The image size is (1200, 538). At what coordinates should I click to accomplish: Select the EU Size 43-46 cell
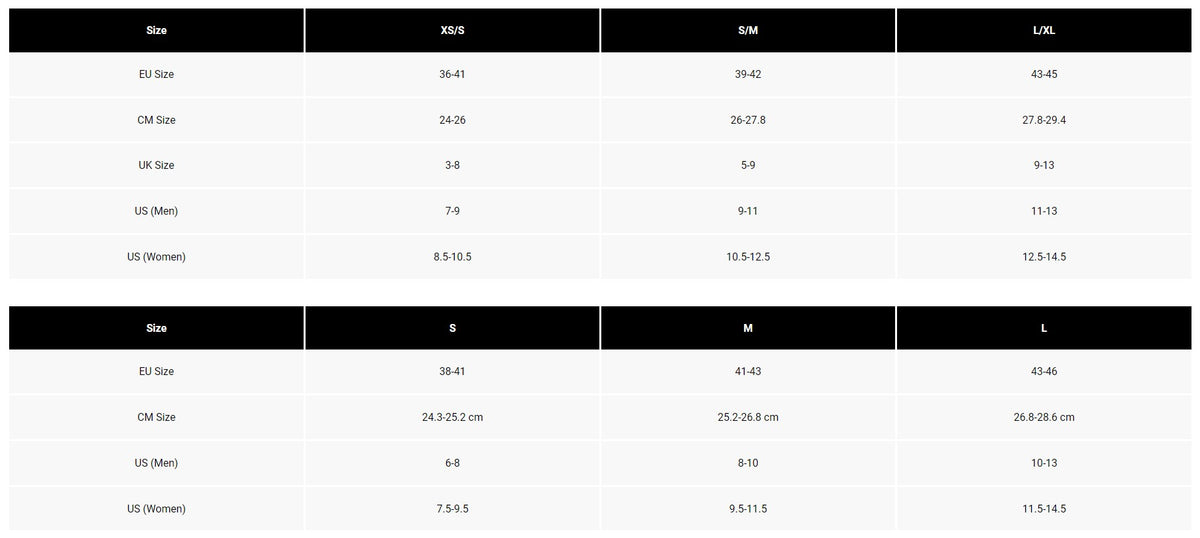[x=1044, y=372]
